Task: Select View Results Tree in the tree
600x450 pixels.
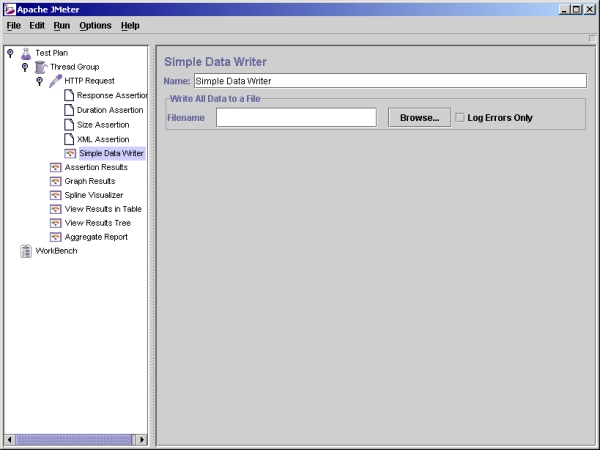Action: pos(104,223)
